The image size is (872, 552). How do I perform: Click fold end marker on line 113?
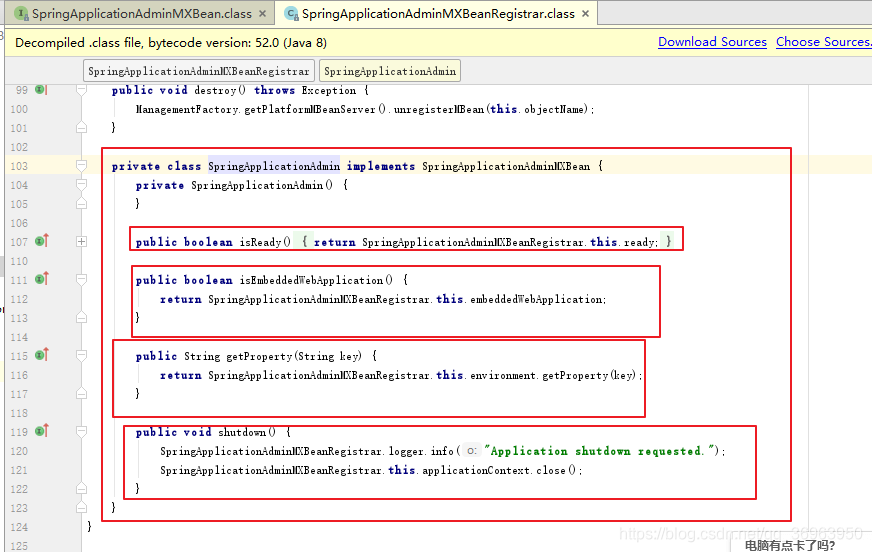(x=81, y=317)
